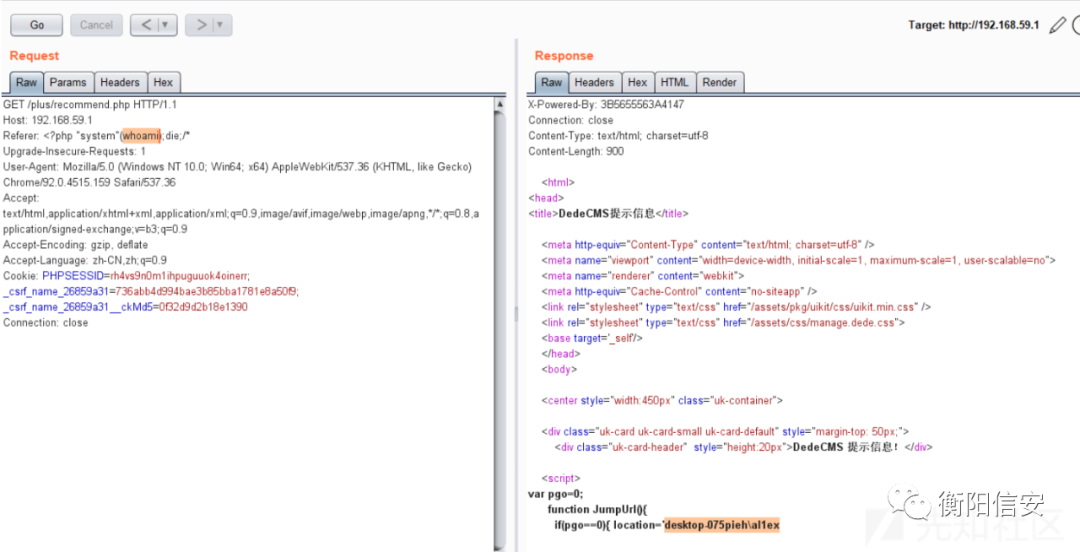Click the manage.dede.css link line

(723, 323)
